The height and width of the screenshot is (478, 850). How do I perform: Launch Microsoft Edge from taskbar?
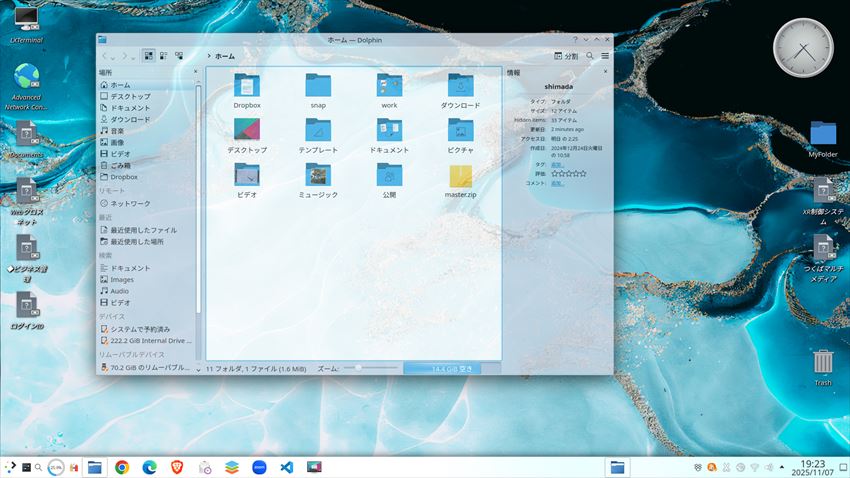(x=150, y=467)
